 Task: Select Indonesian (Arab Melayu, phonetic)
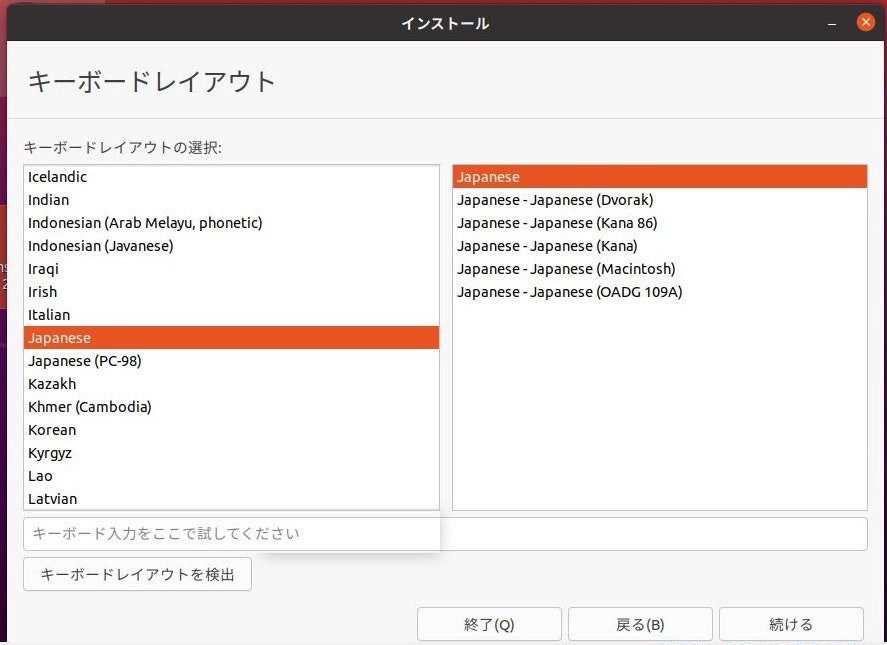click(231, 223)
